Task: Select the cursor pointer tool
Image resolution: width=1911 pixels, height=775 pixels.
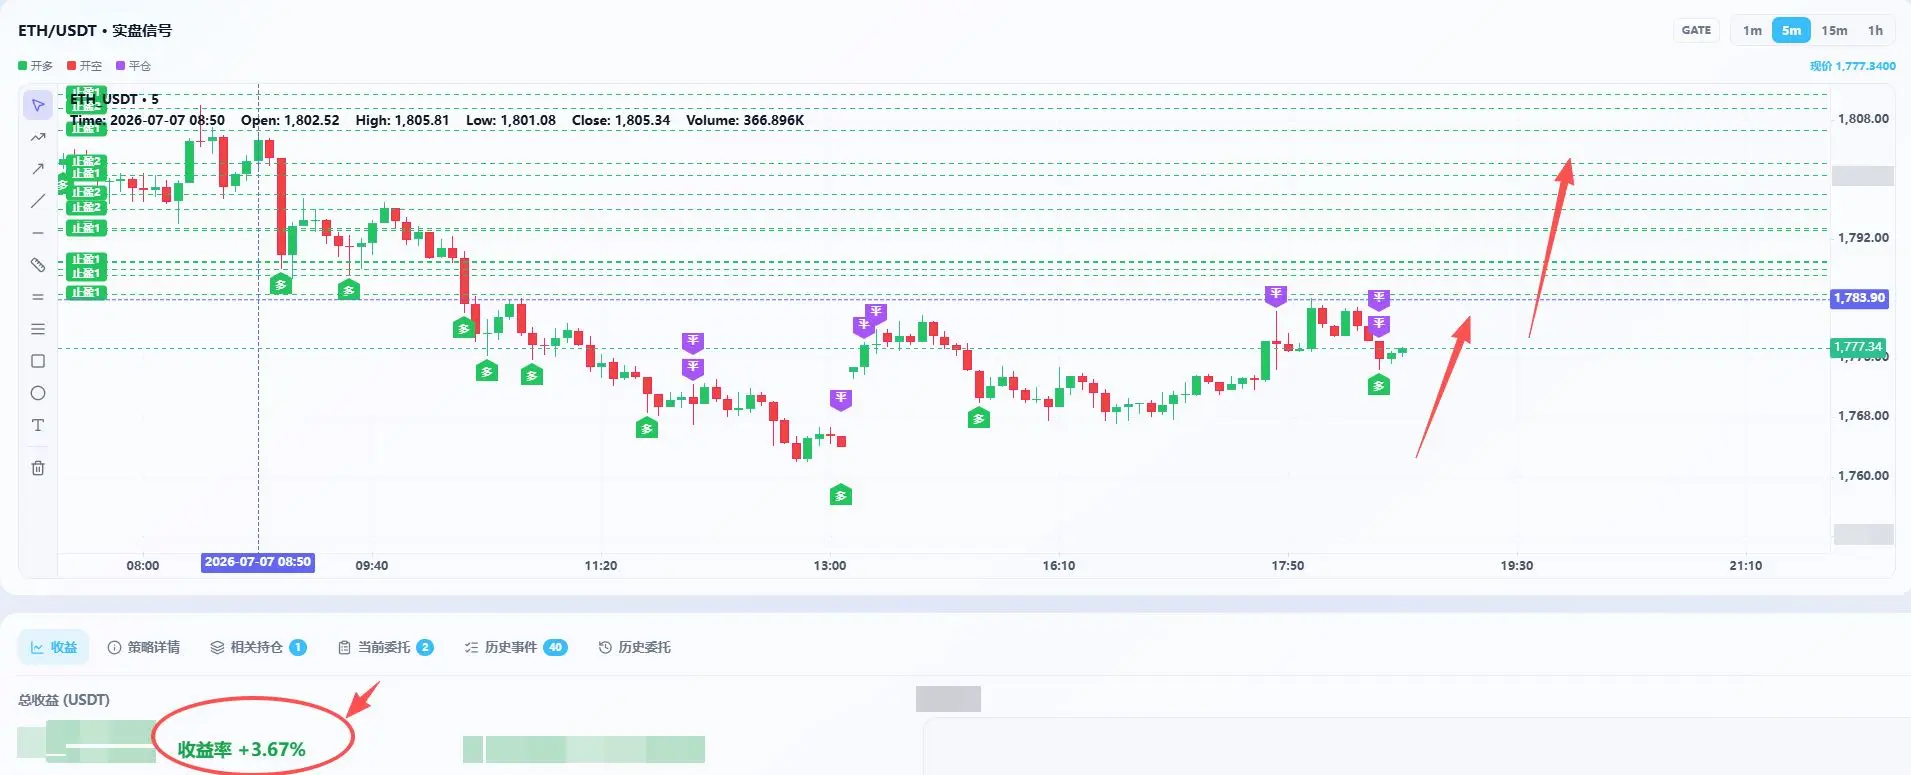Action: pos(38,105)
